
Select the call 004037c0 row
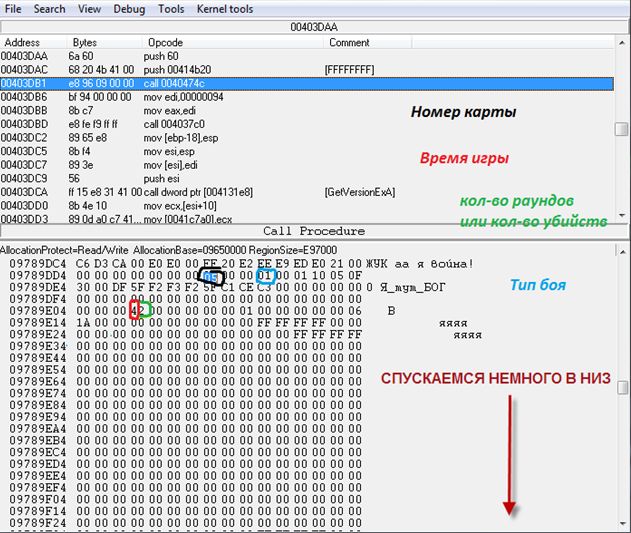(x=307, y=124)
